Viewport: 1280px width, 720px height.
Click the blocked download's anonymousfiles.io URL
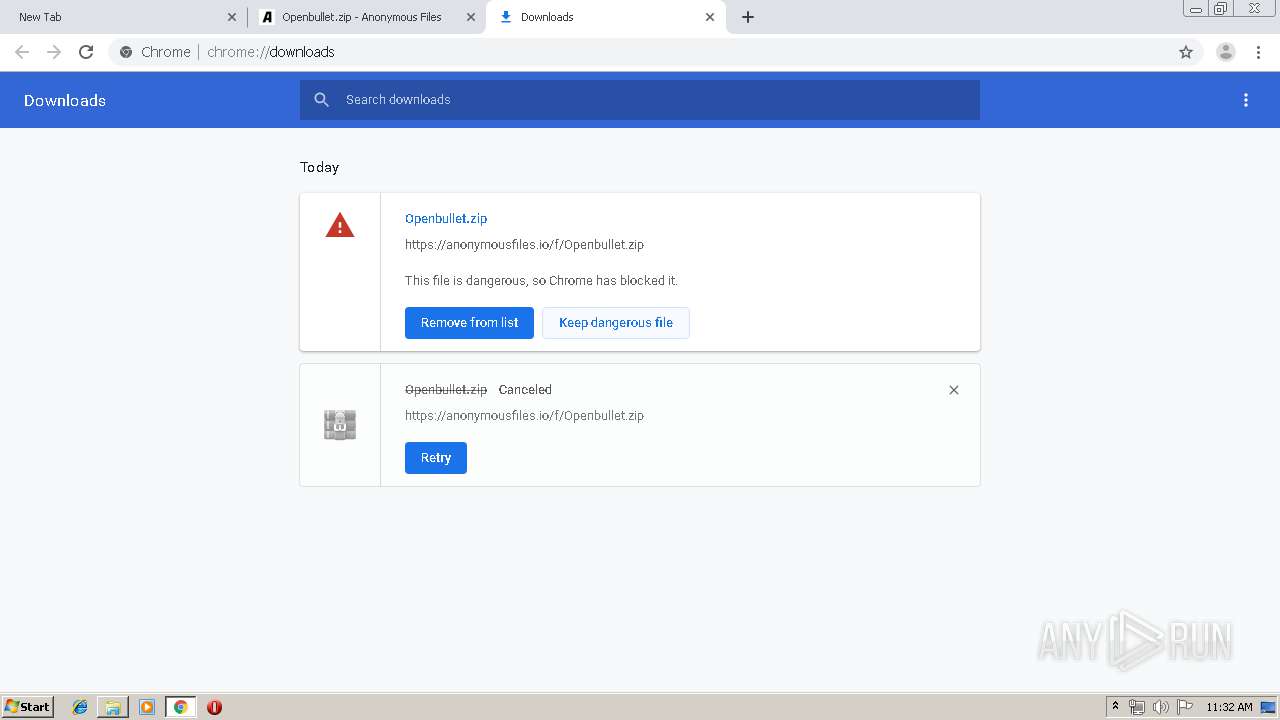tap(524, 245)
